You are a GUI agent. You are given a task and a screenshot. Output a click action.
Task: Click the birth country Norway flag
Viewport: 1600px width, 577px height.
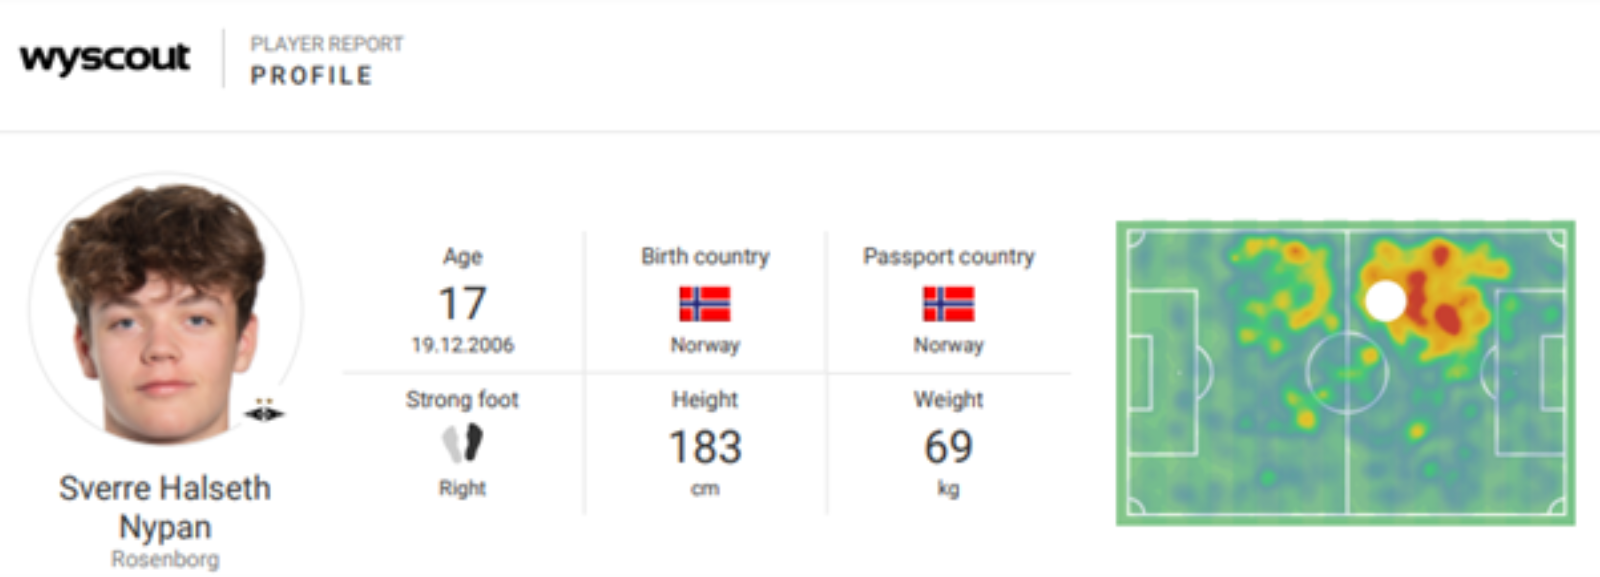[x=705, y=304]
